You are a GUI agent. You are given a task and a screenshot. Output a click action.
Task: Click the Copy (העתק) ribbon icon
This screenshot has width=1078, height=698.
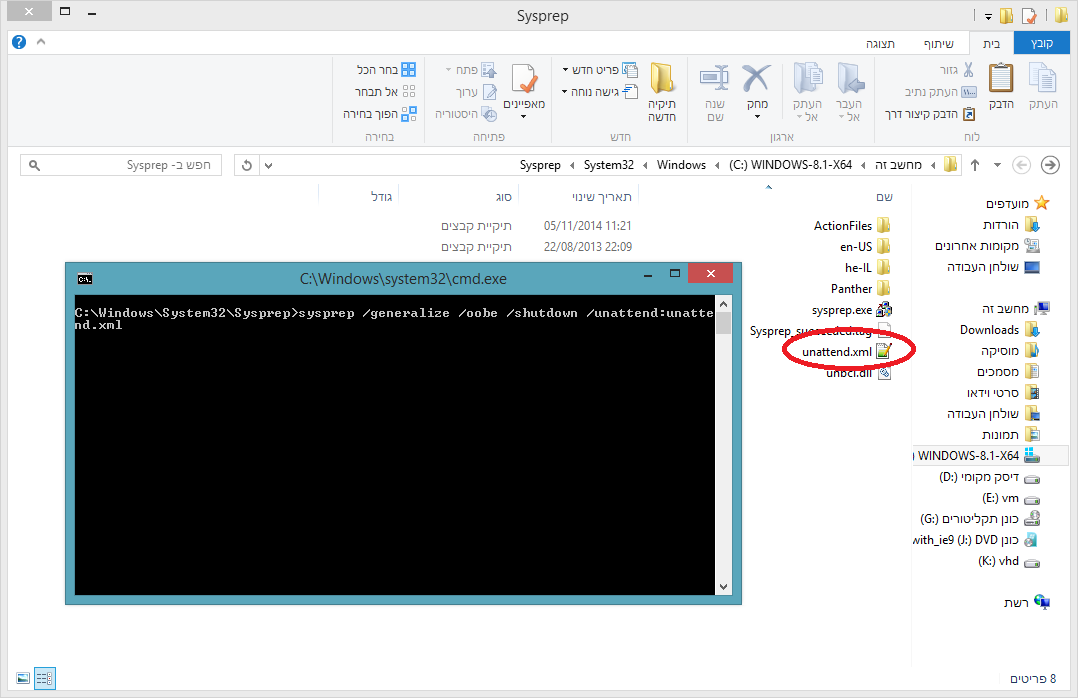pos(1042,78)
